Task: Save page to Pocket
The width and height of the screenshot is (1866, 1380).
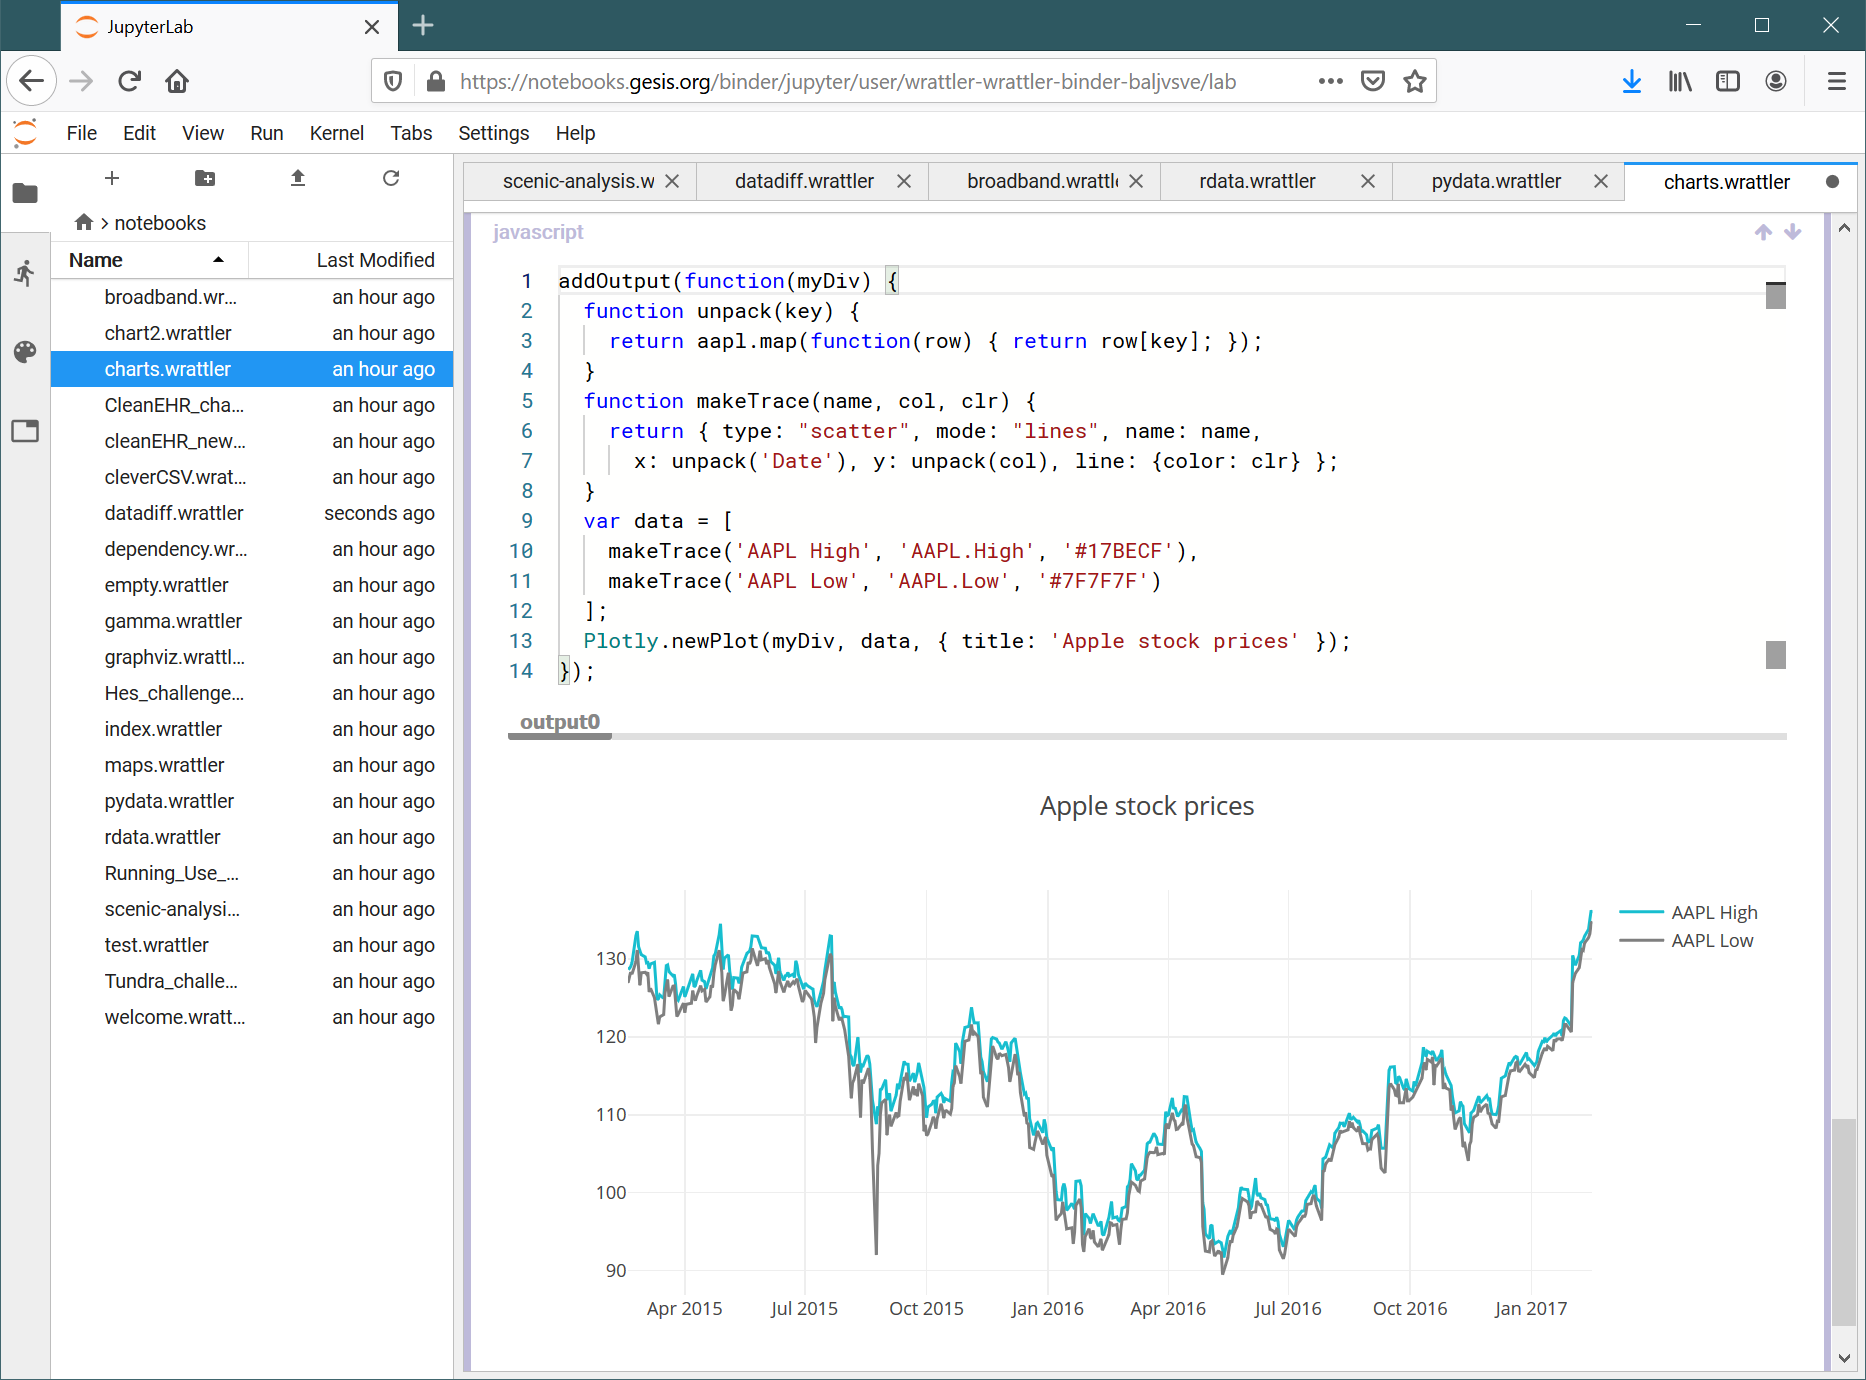Action: (x=1373, y=81)
